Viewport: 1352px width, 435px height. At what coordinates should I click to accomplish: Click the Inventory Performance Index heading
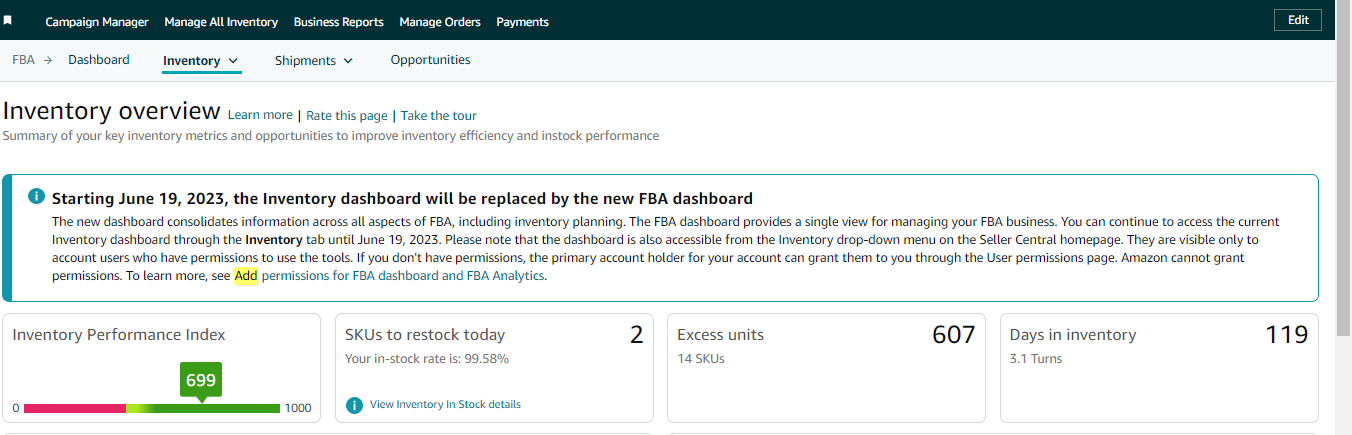(x=119, y=335)
